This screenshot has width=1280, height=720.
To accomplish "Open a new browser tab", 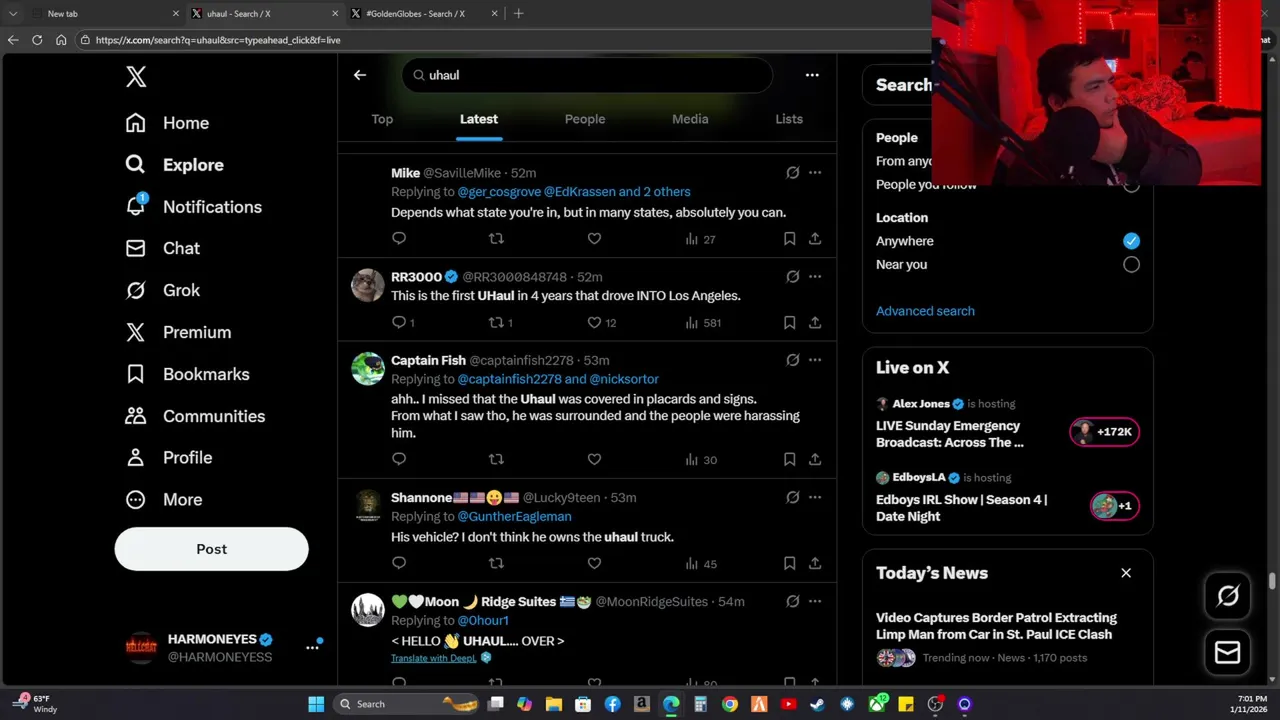I will 518,14.
